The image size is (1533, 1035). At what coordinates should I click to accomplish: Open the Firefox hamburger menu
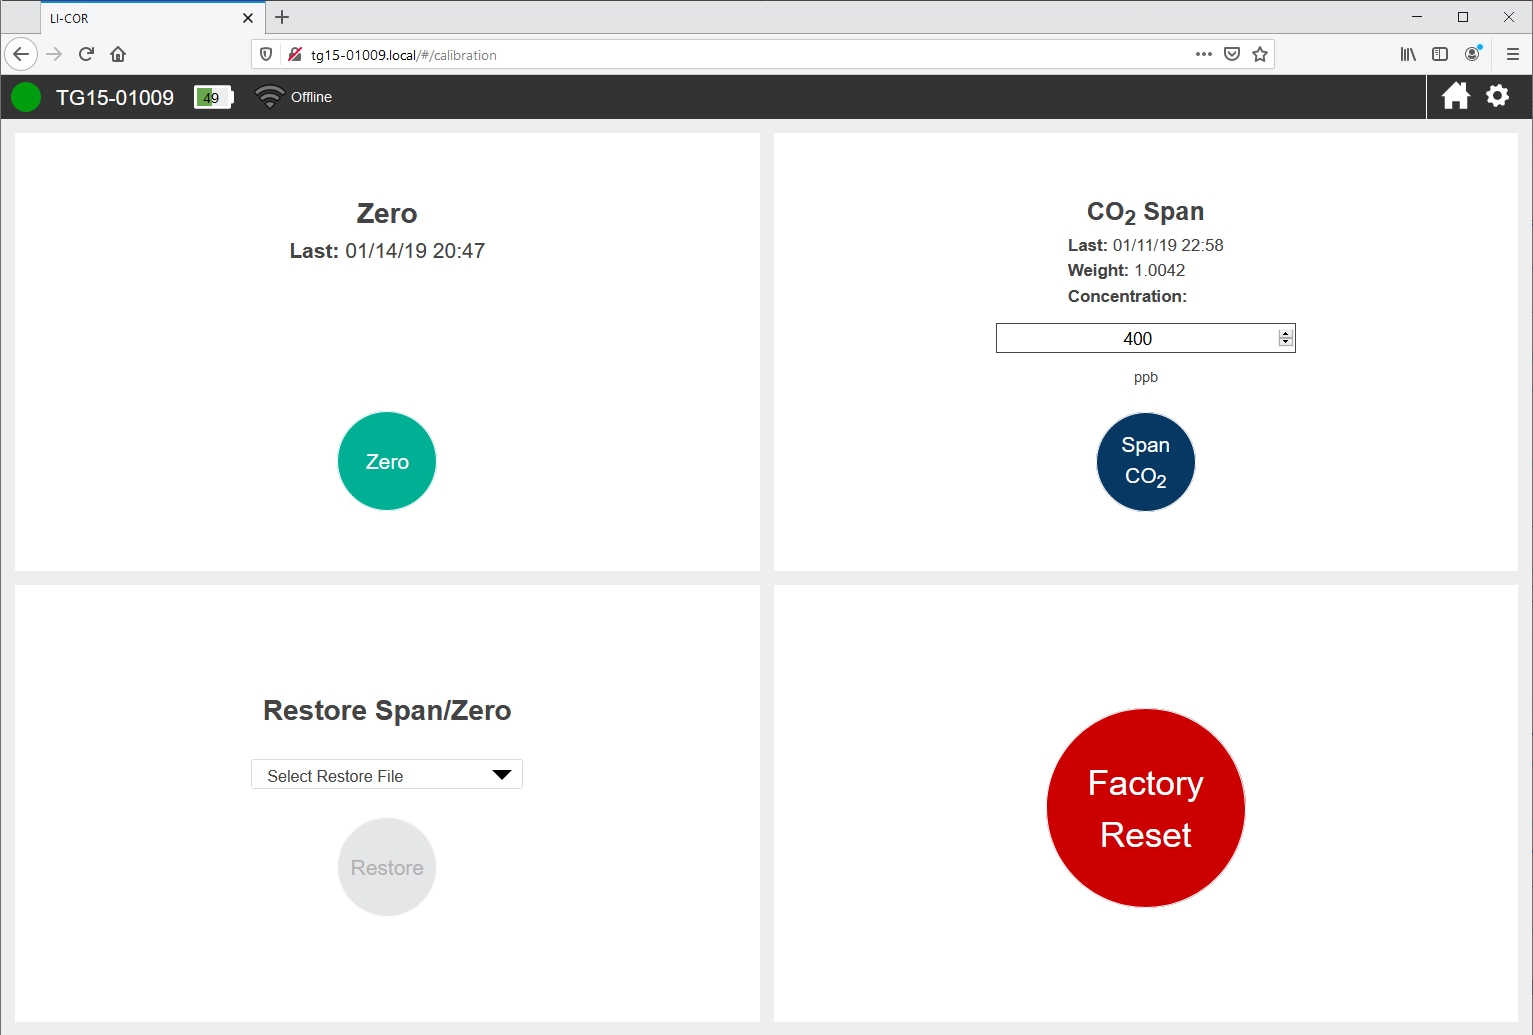click(x=1512, y=54)
